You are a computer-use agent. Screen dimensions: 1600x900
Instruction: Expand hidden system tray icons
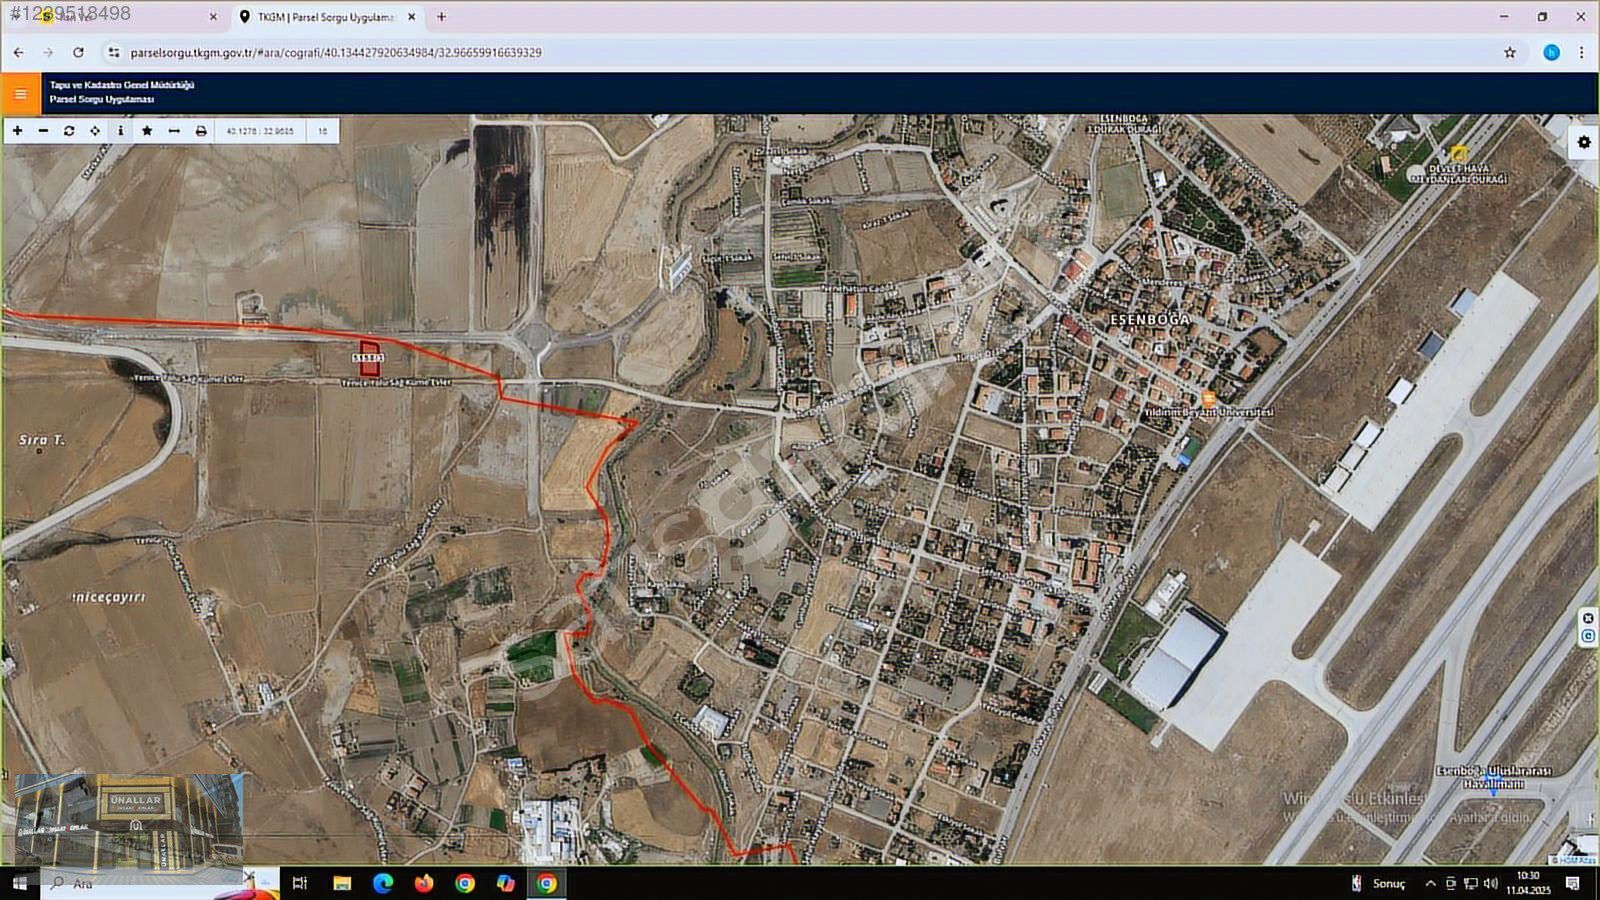[x=1430, y=883]
